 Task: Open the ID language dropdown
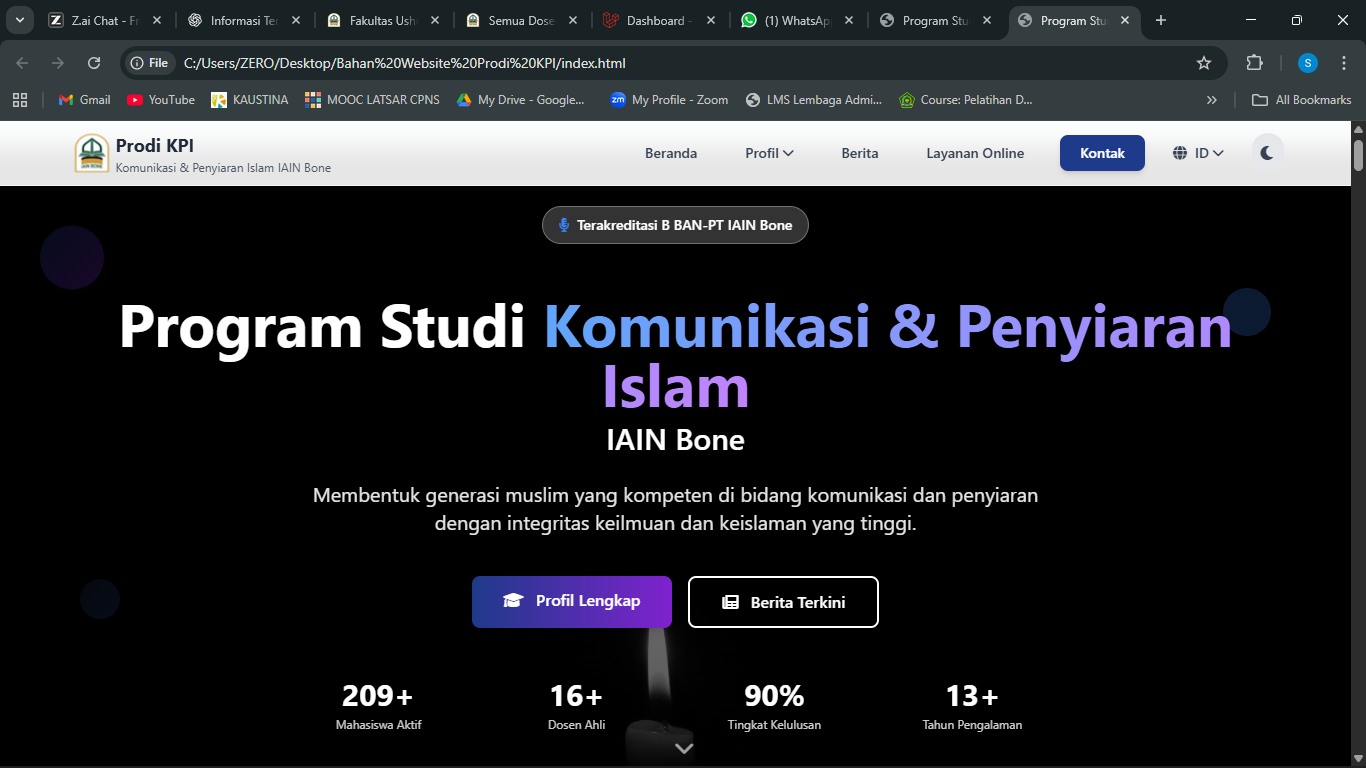pyautogui.click(x=1198, y=153)
